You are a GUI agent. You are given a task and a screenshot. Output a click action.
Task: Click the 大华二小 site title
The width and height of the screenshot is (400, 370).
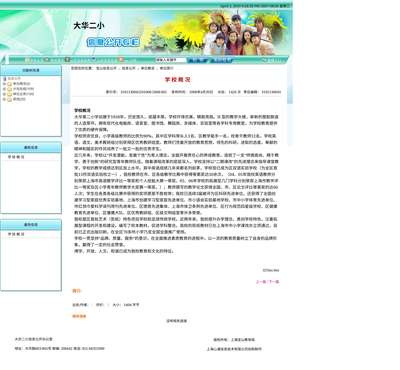tap(89, 26)
